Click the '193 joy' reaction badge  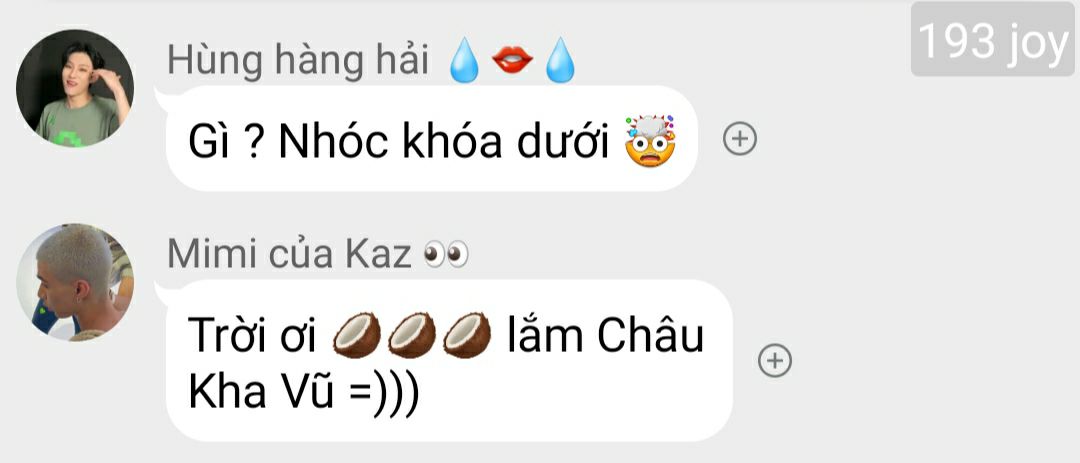[993, 39]
